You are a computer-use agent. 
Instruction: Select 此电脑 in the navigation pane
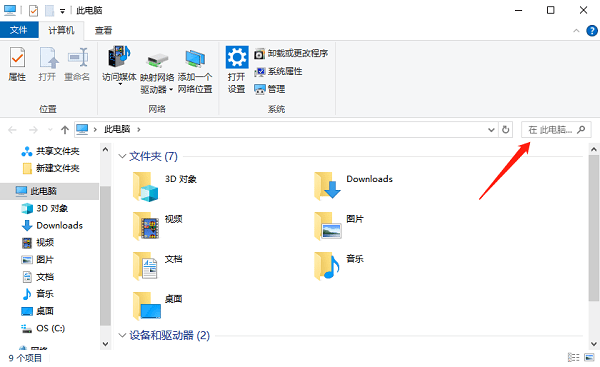pyautogui.click(x=50, y=191)
